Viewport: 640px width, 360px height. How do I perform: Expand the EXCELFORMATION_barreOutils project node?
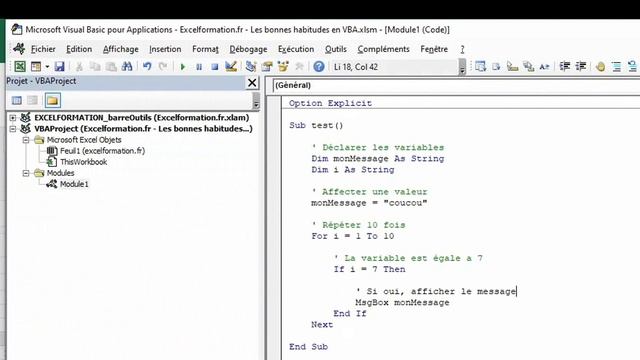click(x=13, y=118)
